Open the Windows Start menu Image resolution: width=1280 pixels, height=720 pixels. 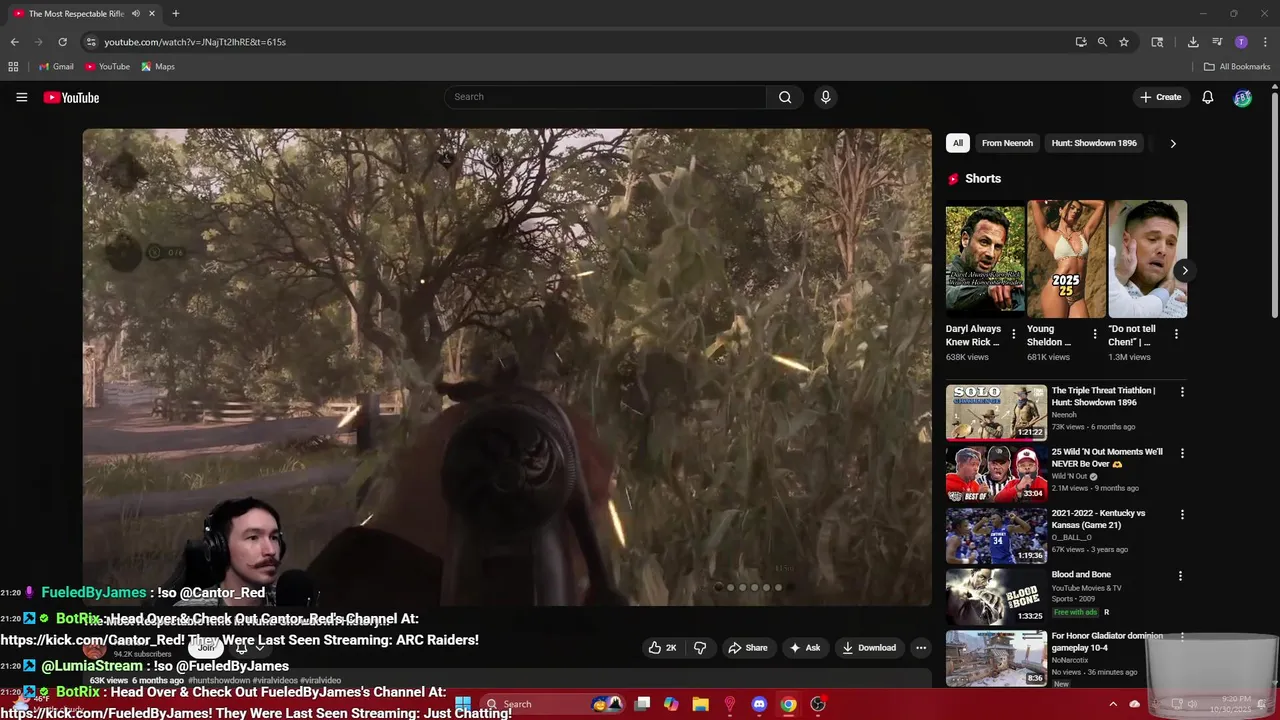click(463, 704)
